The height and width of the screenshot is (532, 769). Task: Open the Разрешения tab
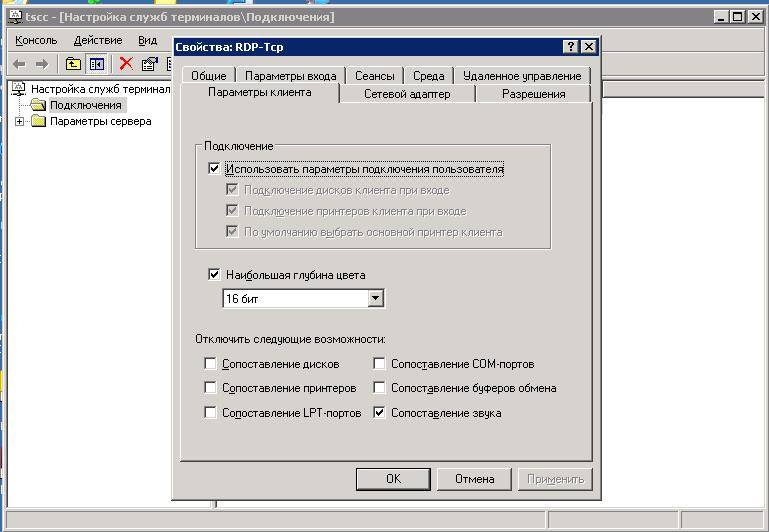pyautogui.click(x=534, y=94)
